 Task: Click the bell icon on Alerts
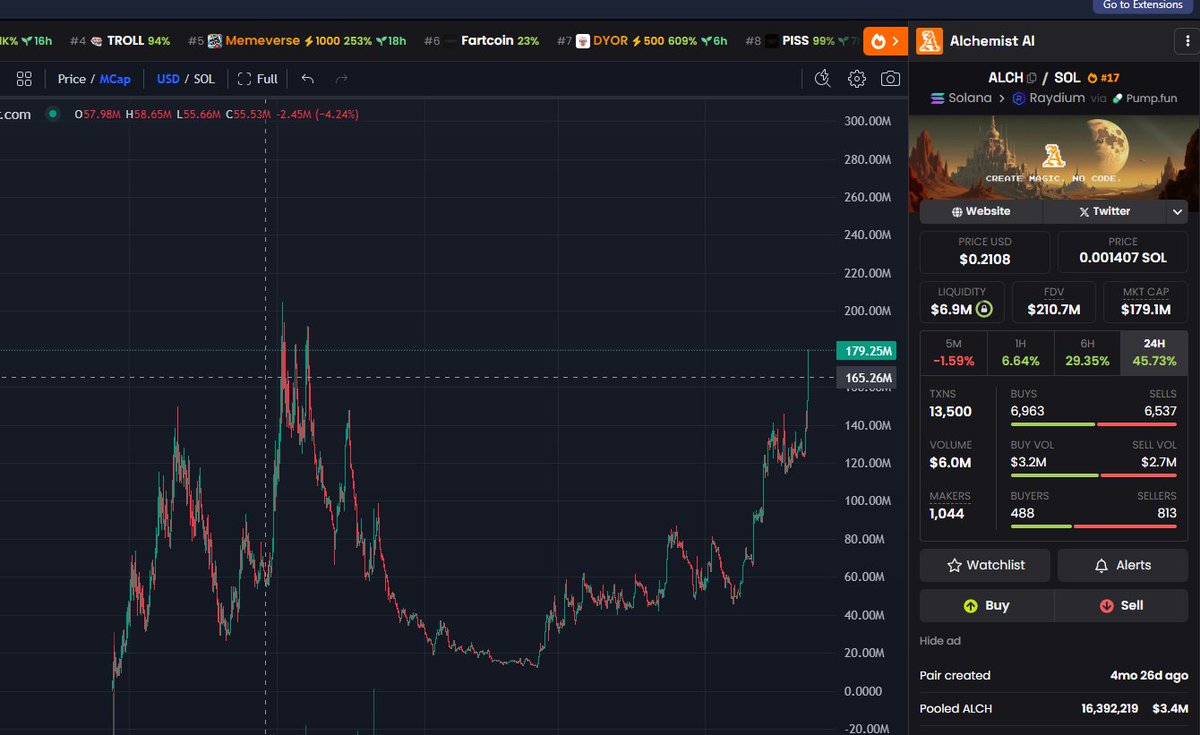pos(1101,565)
